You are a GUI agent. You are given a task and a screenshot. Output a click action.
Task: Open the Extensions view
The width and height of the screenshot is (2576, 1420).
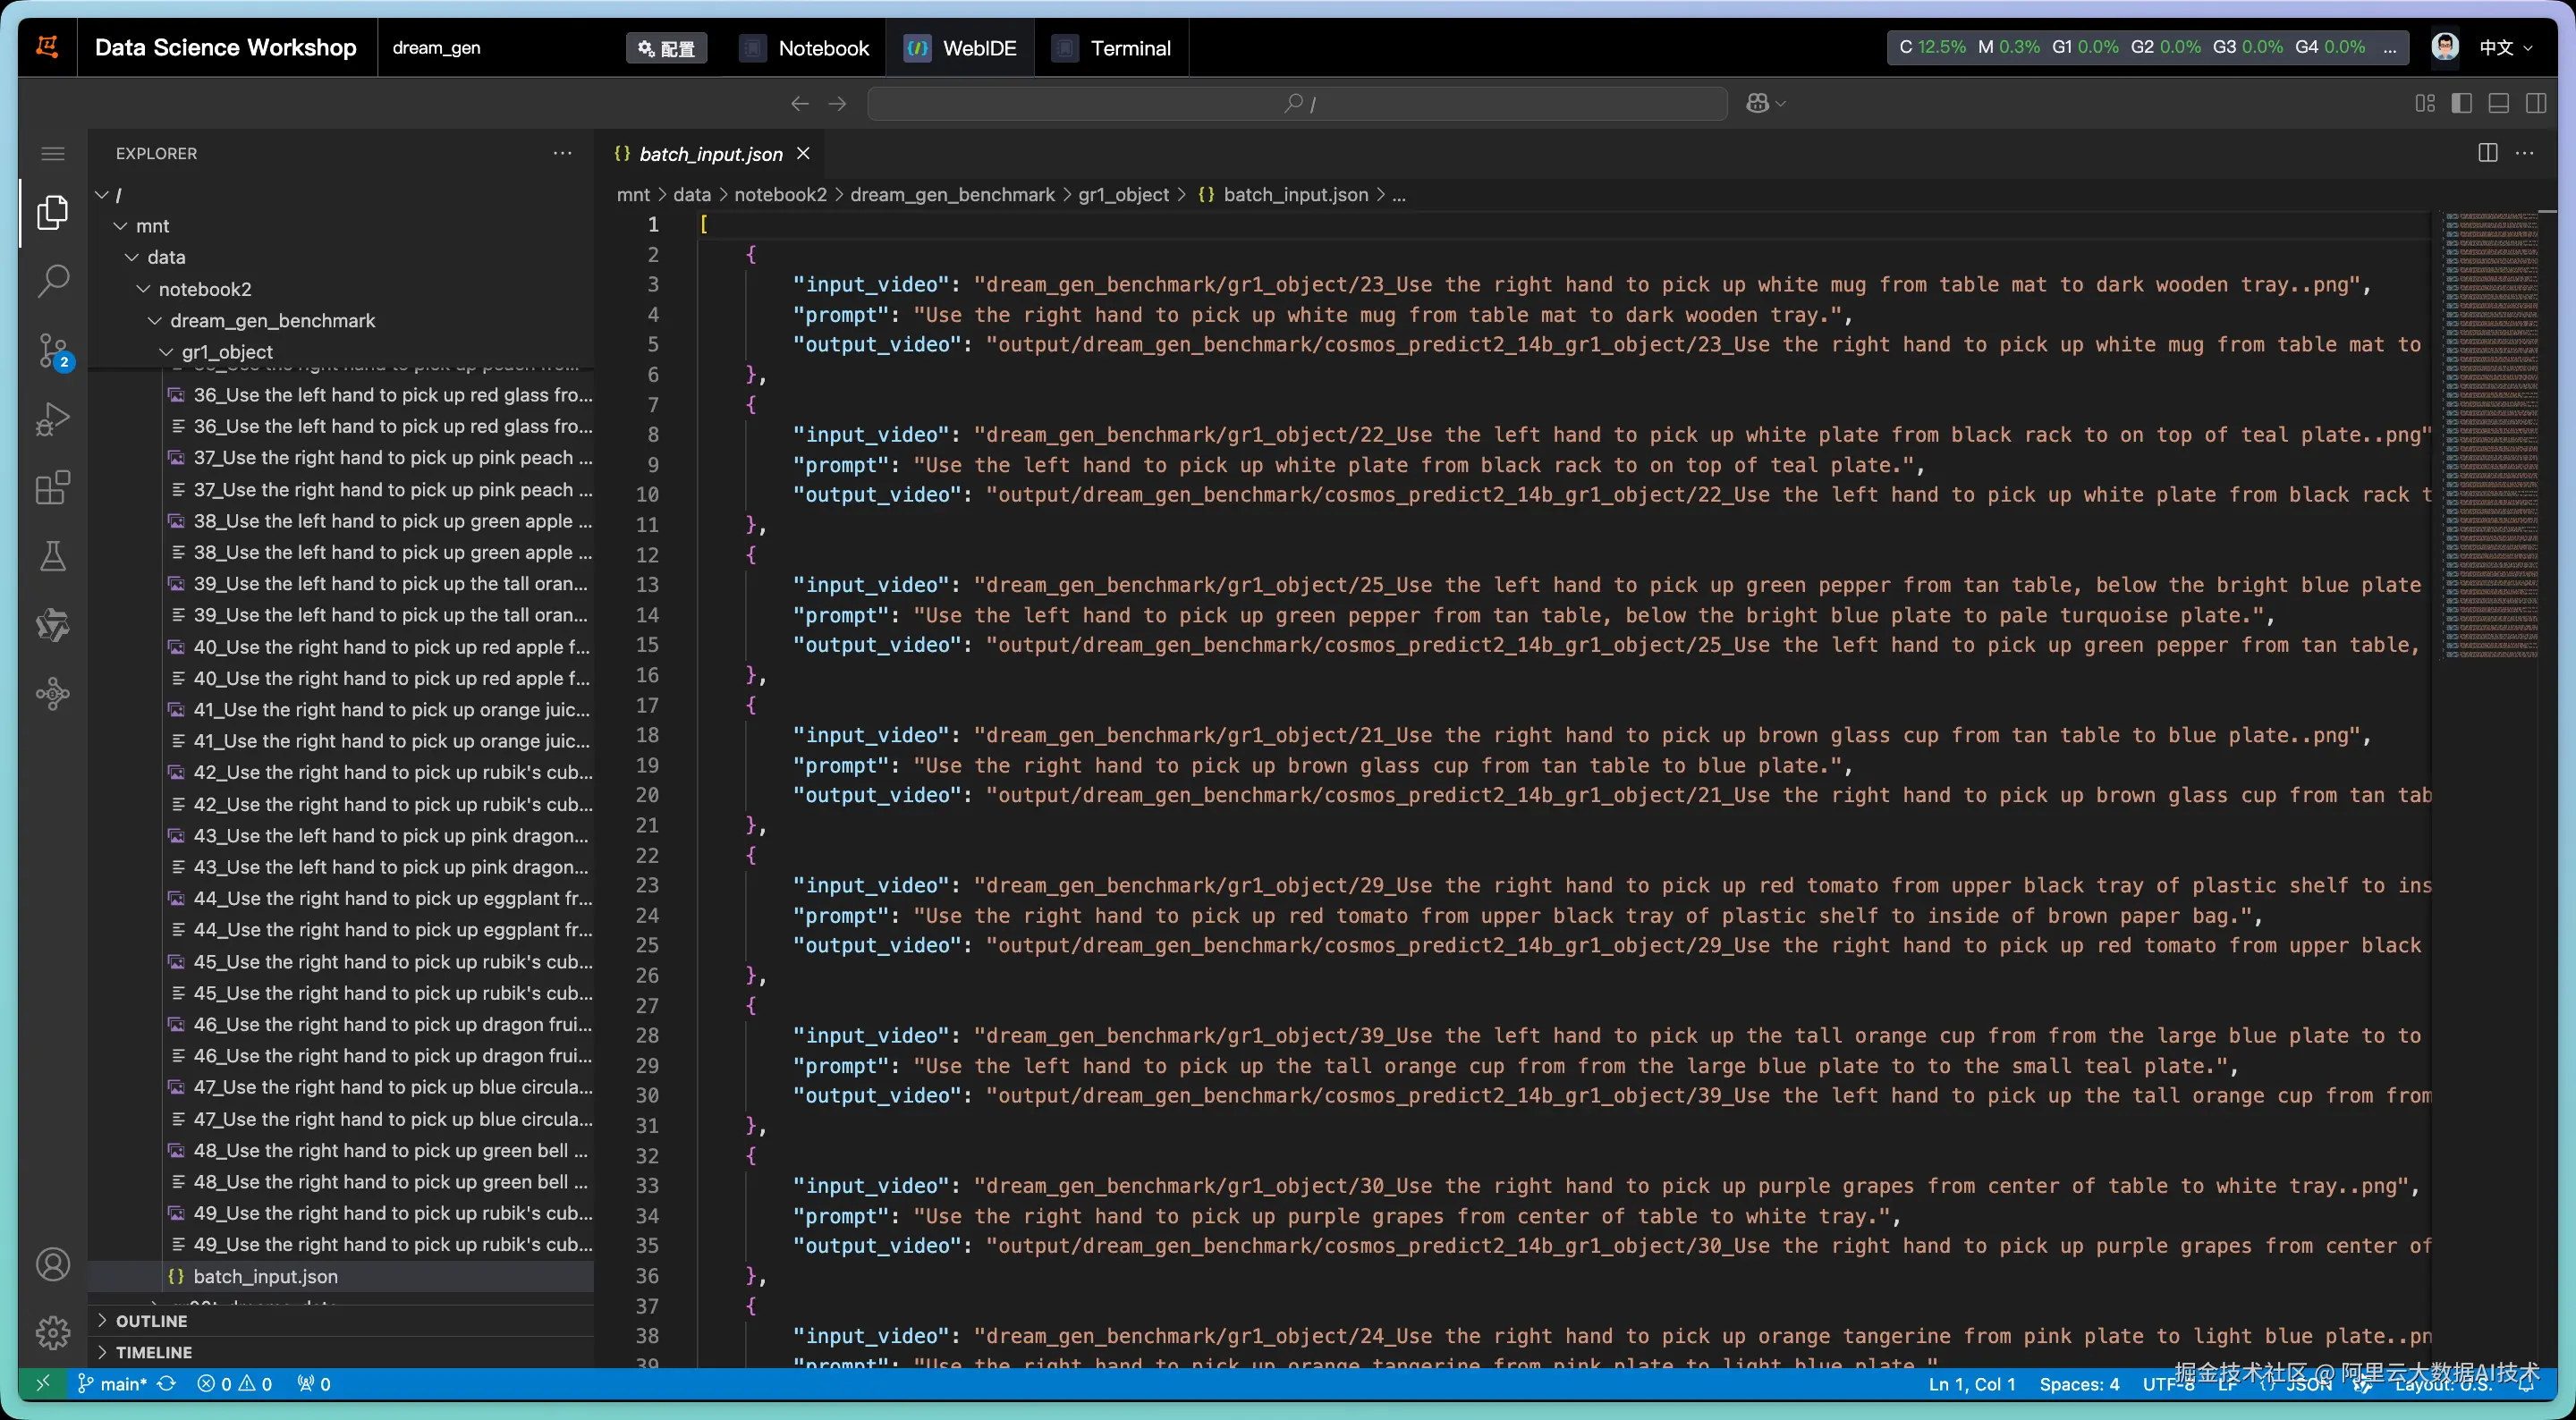[x=53, y=488]
